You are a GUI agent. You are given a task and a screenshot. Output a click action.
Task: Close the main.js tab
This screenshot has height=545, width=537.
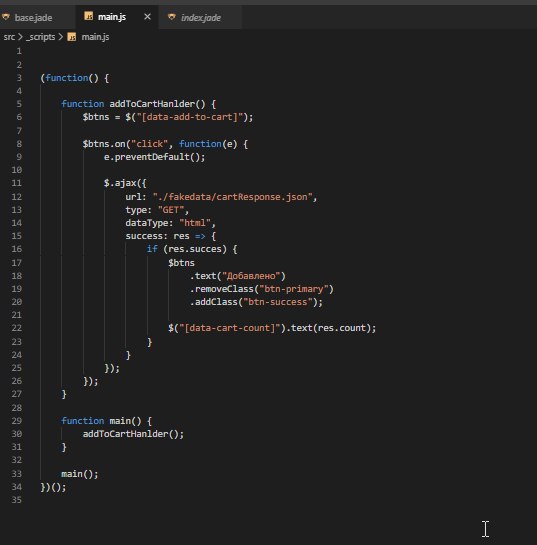pos(147,17)
